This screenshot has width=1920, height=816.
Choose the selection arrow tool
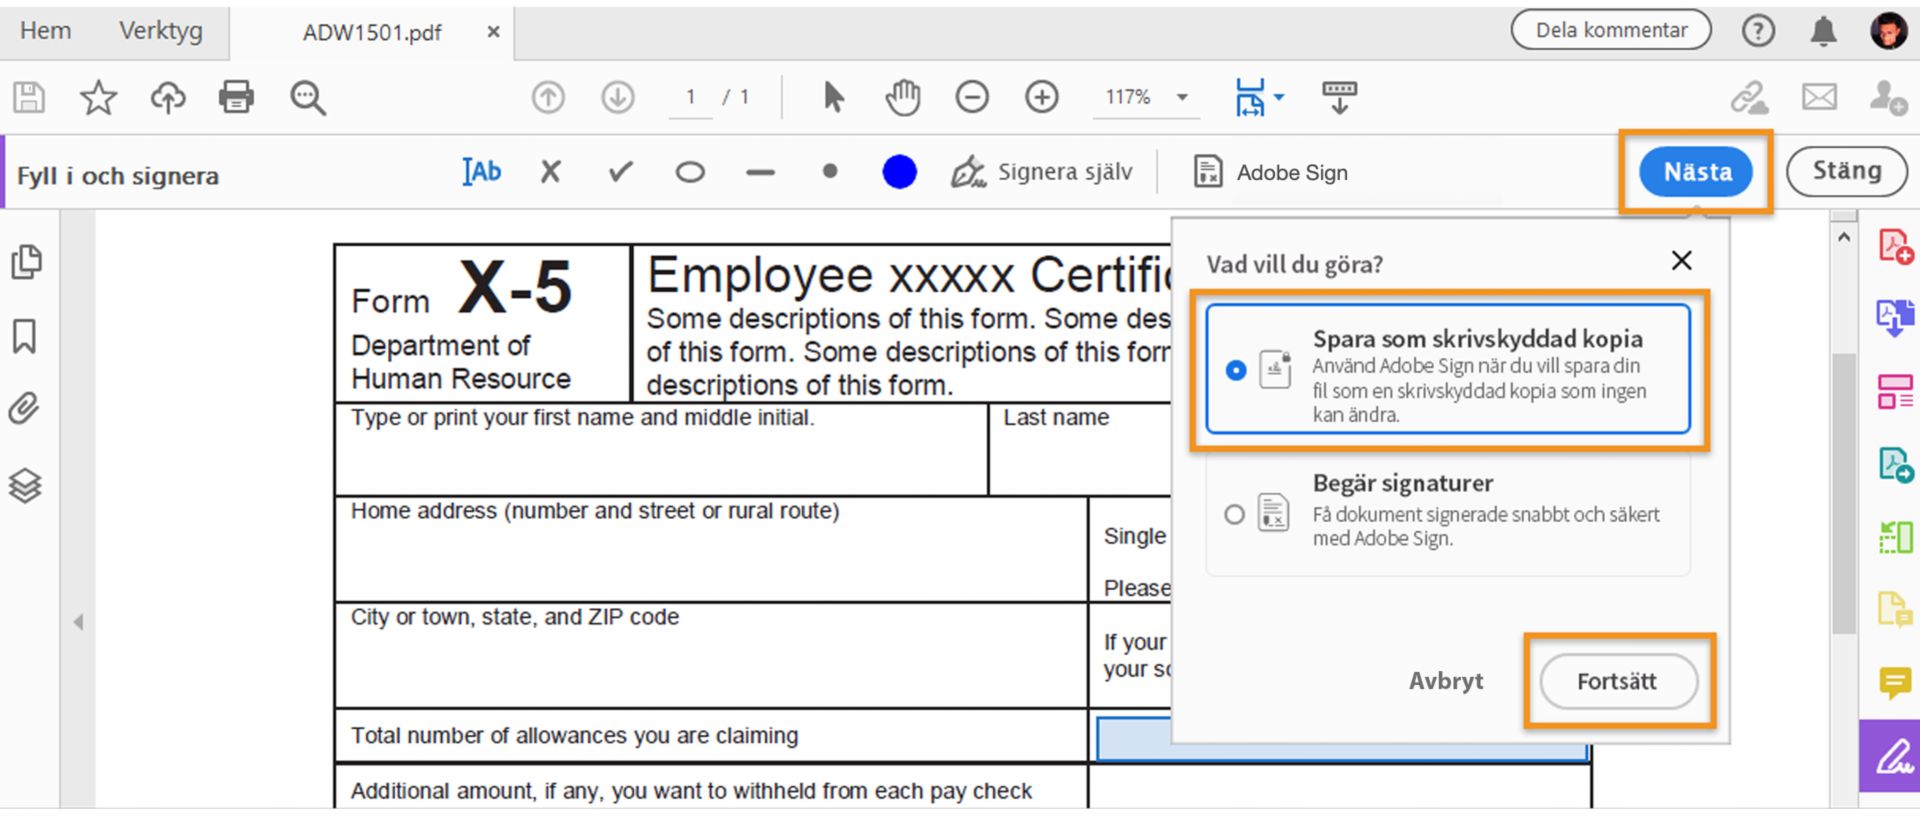pos(833,97)
